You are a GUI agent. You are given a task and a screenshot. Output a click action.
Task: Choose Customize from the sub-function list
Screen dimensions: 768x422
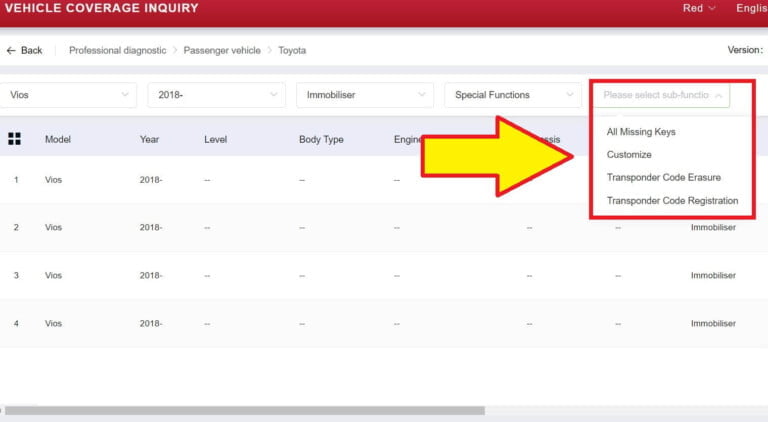629,155
